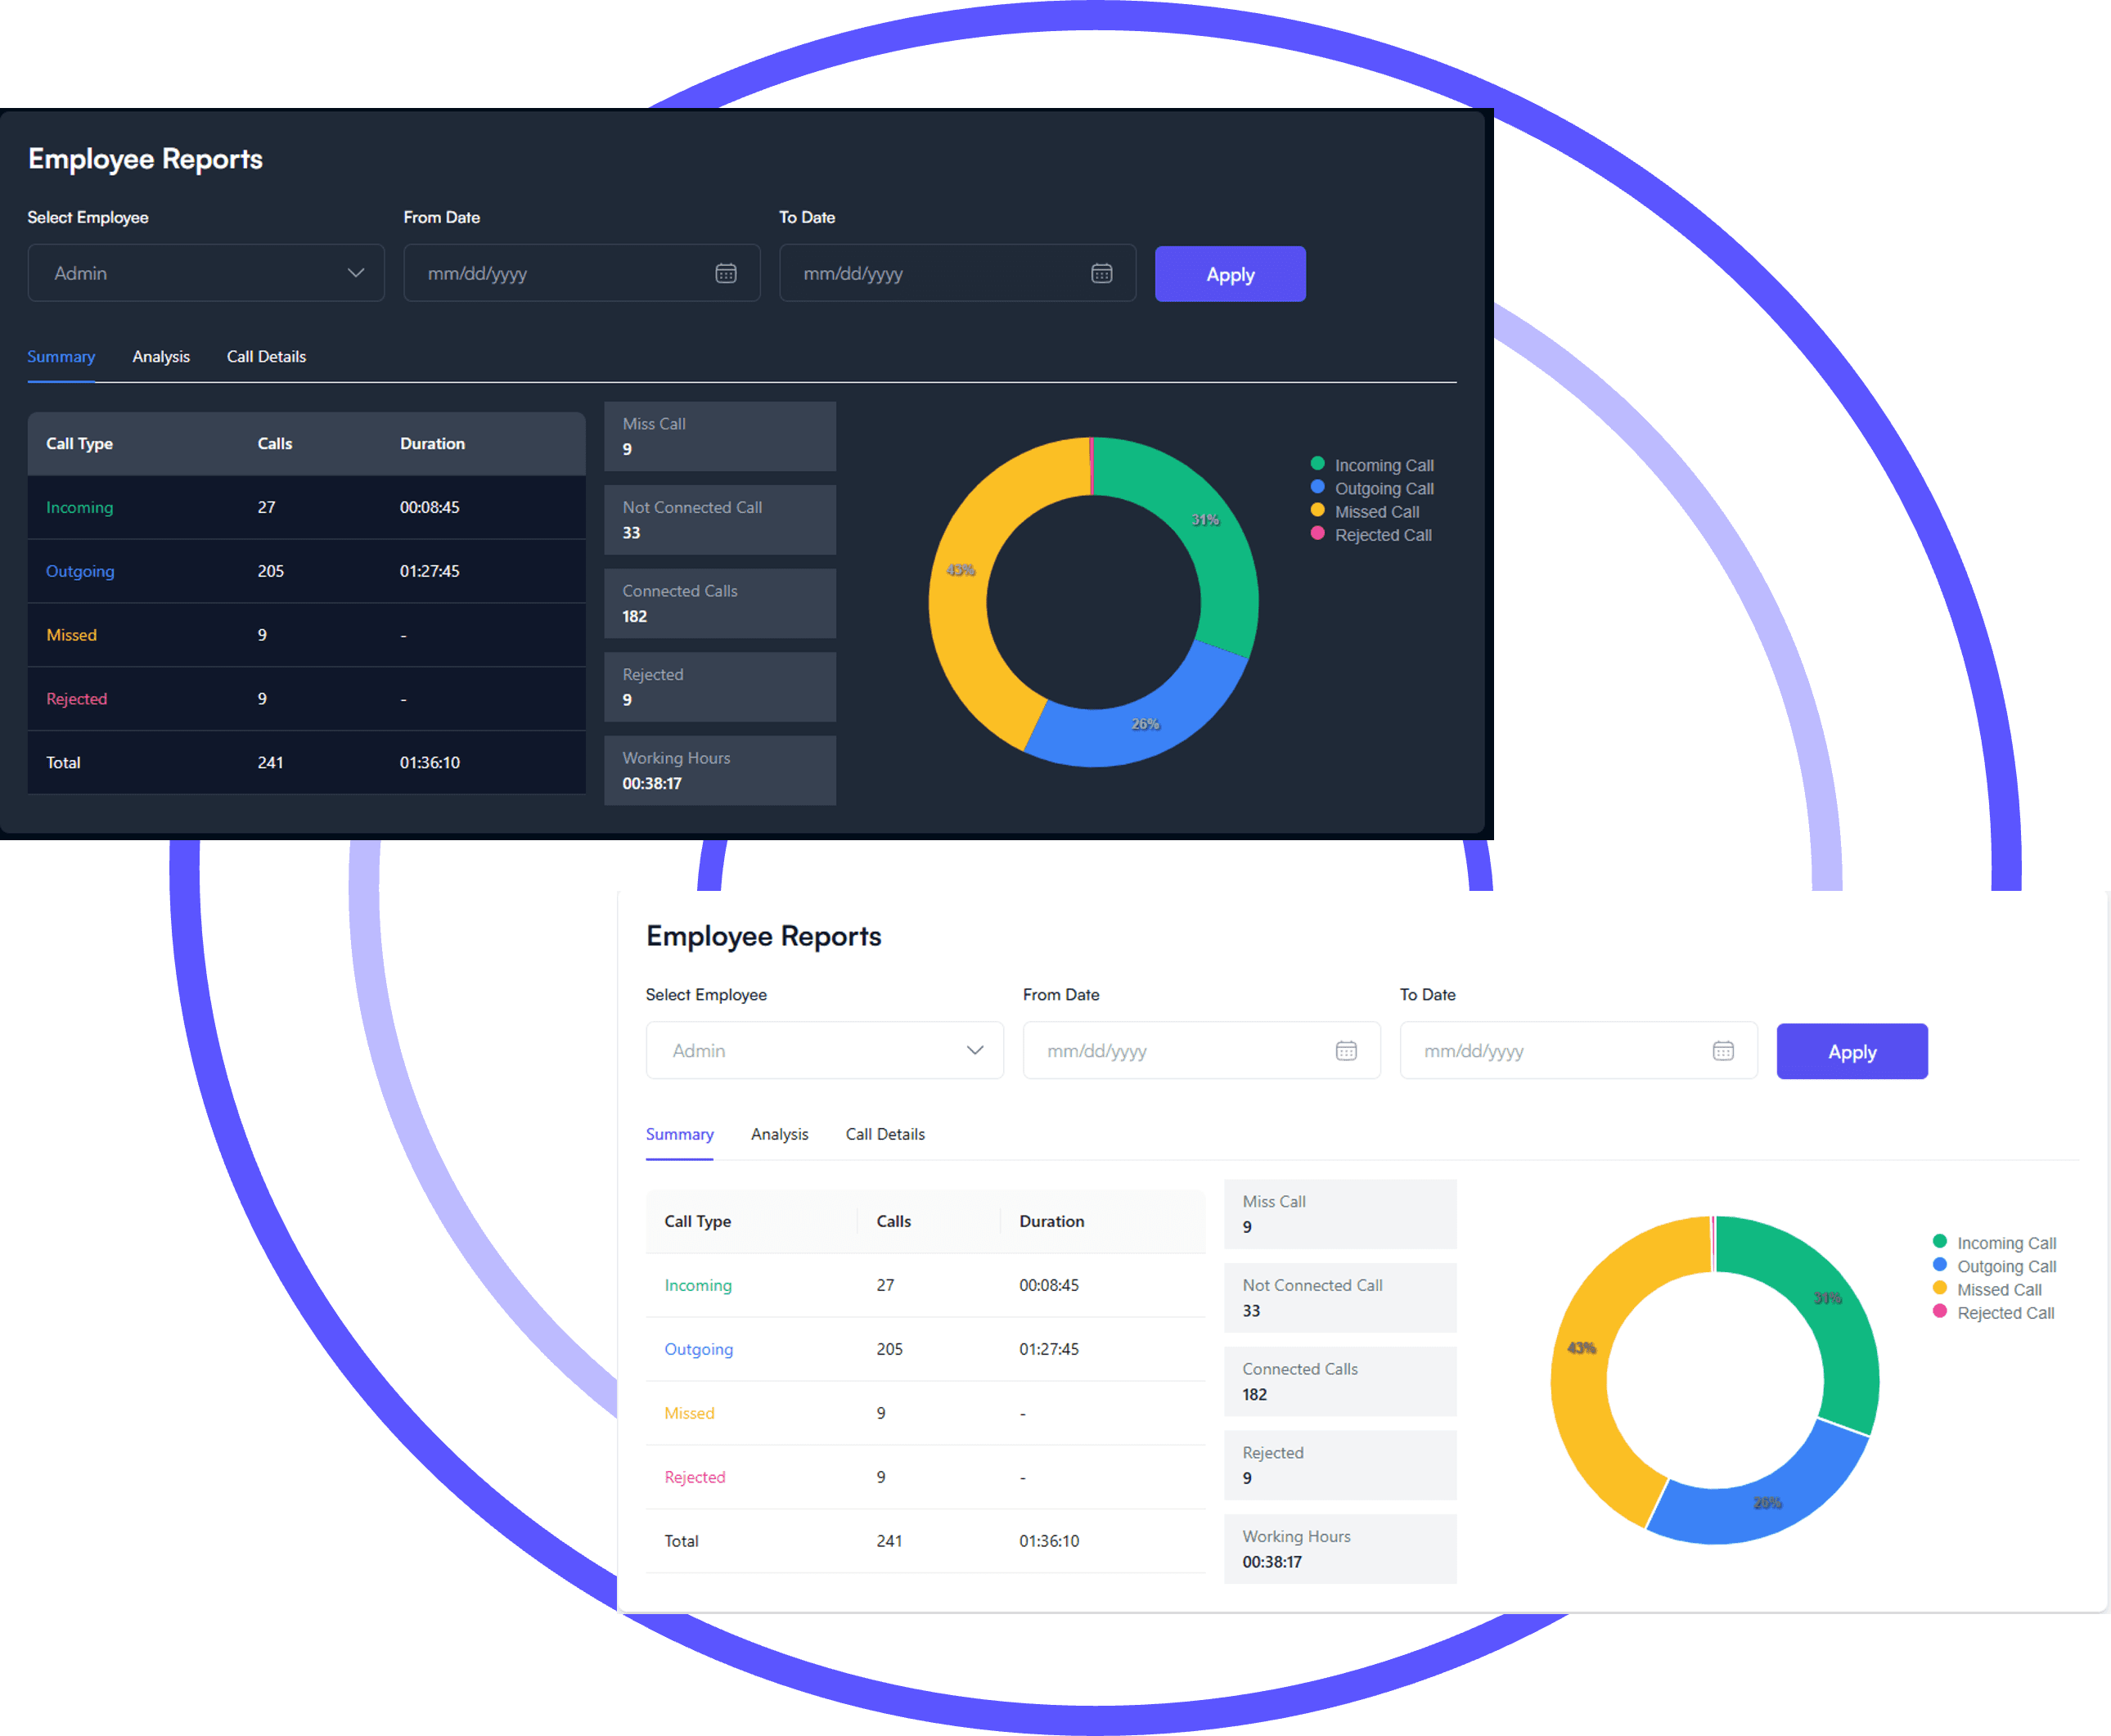Open To Date calendar icon in dark panel

click(x=1101, y=273)
